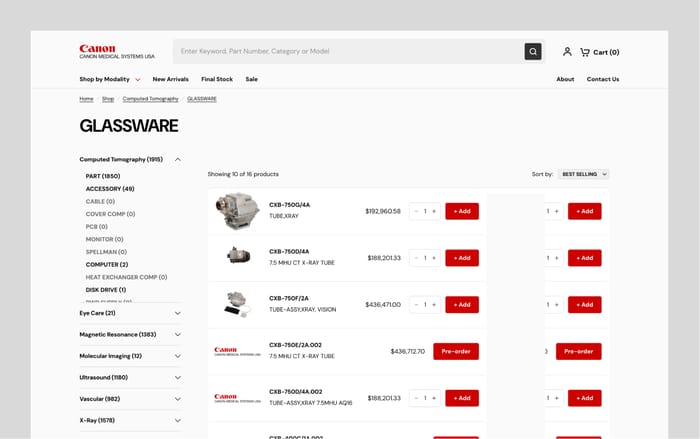The width and height of the screenshot is (700, 439).
Task: Open the Final Stock page
Action: [x=217, y=79]
